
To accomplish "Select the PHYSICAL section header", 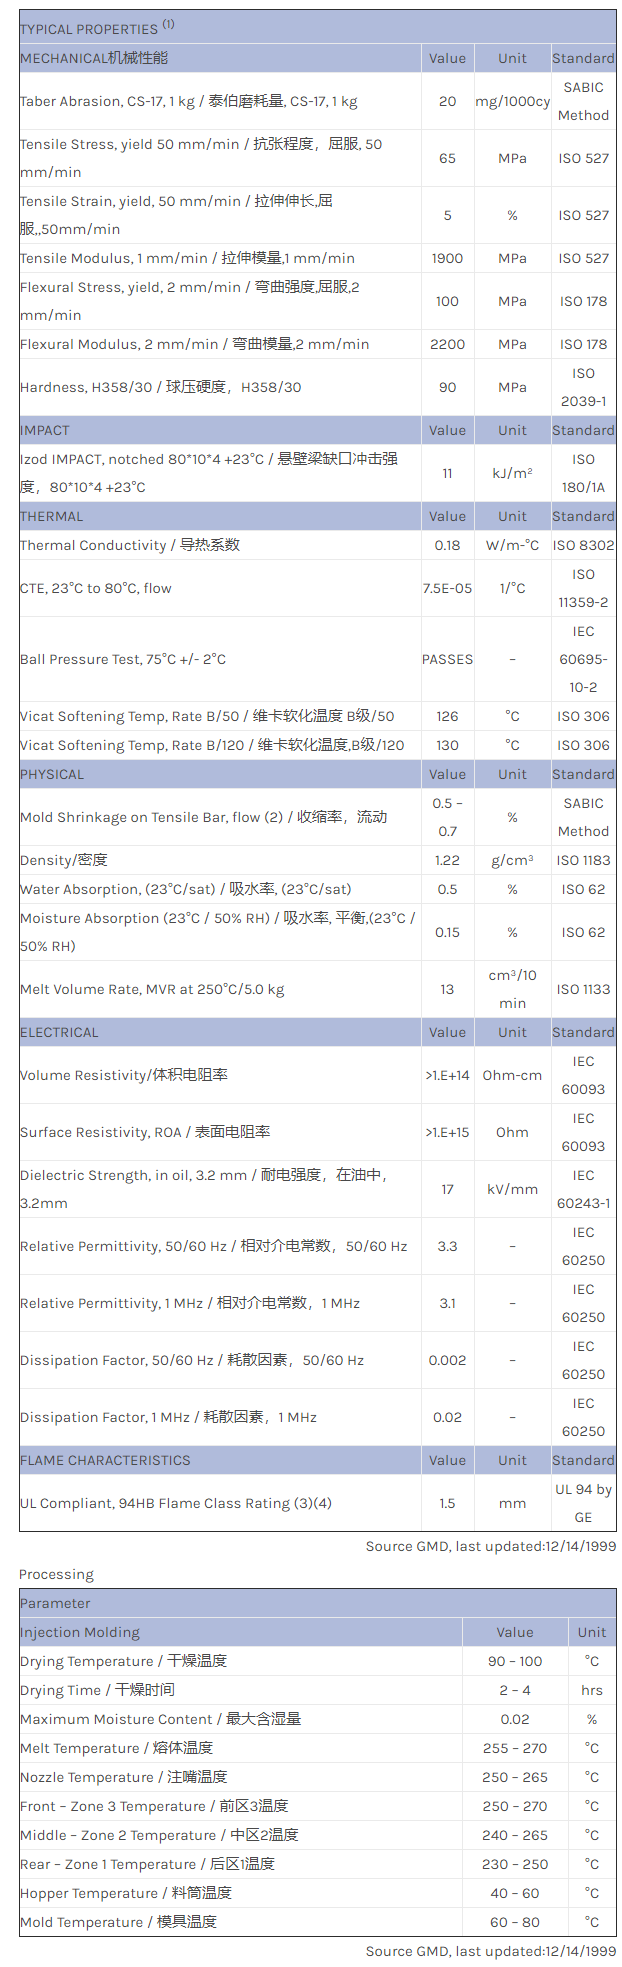I will pos(52,774).
